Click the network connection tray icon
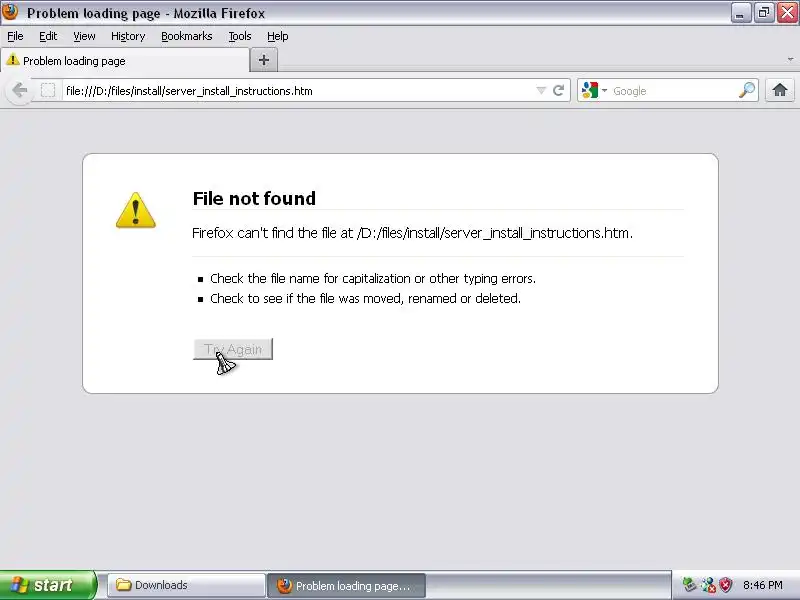This screenshot has width=800, height=600. click(x=708, y=585)
